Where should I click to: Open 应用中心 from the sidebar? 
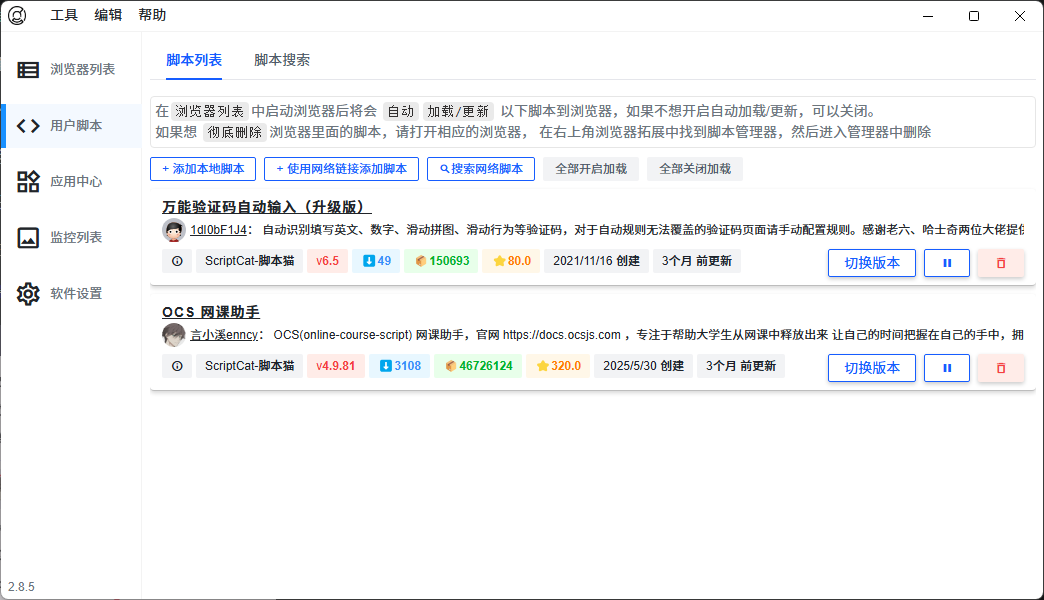click(70, 182)
